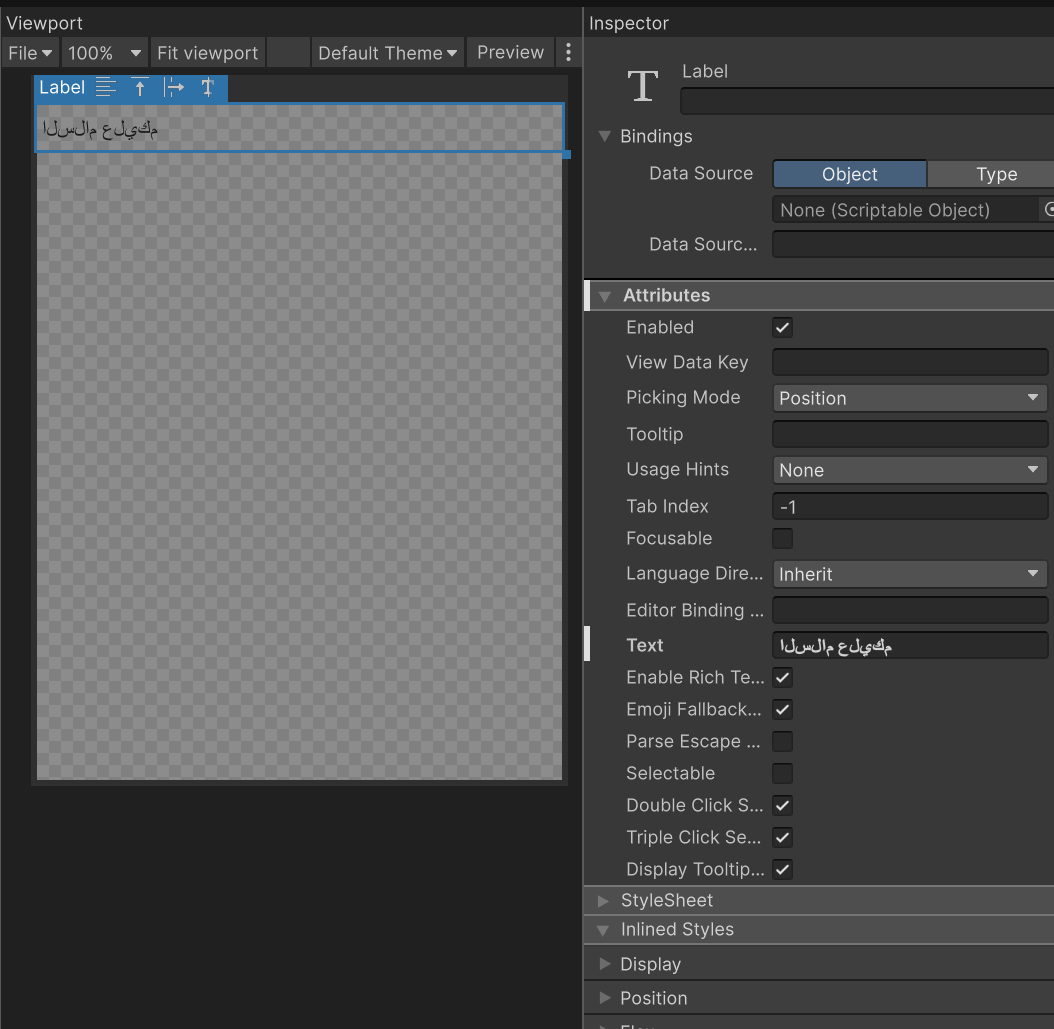Open the File menu in the Viewport toolbar

tap(30, 52)
